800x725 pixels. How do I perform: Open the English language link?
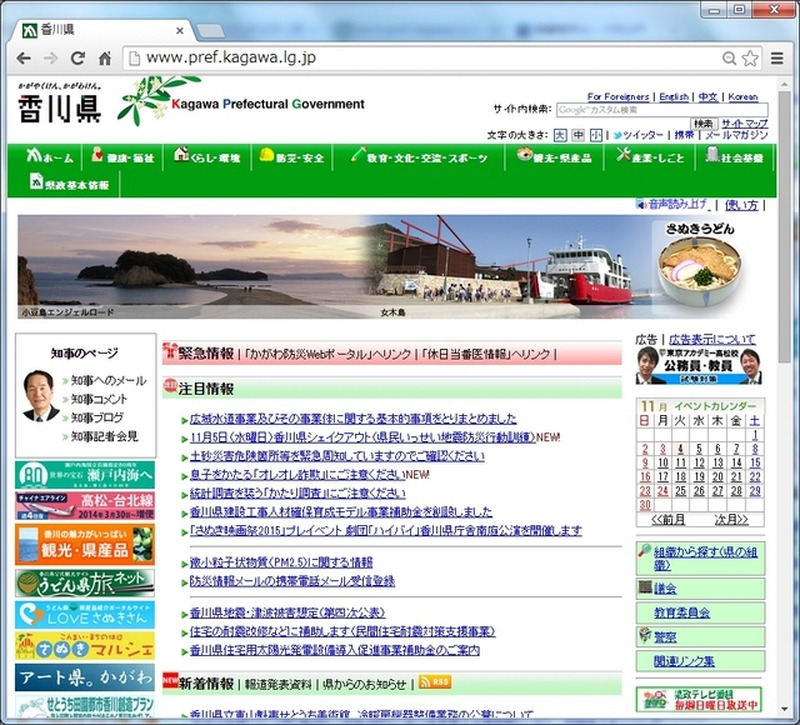[x=673, y=97]
